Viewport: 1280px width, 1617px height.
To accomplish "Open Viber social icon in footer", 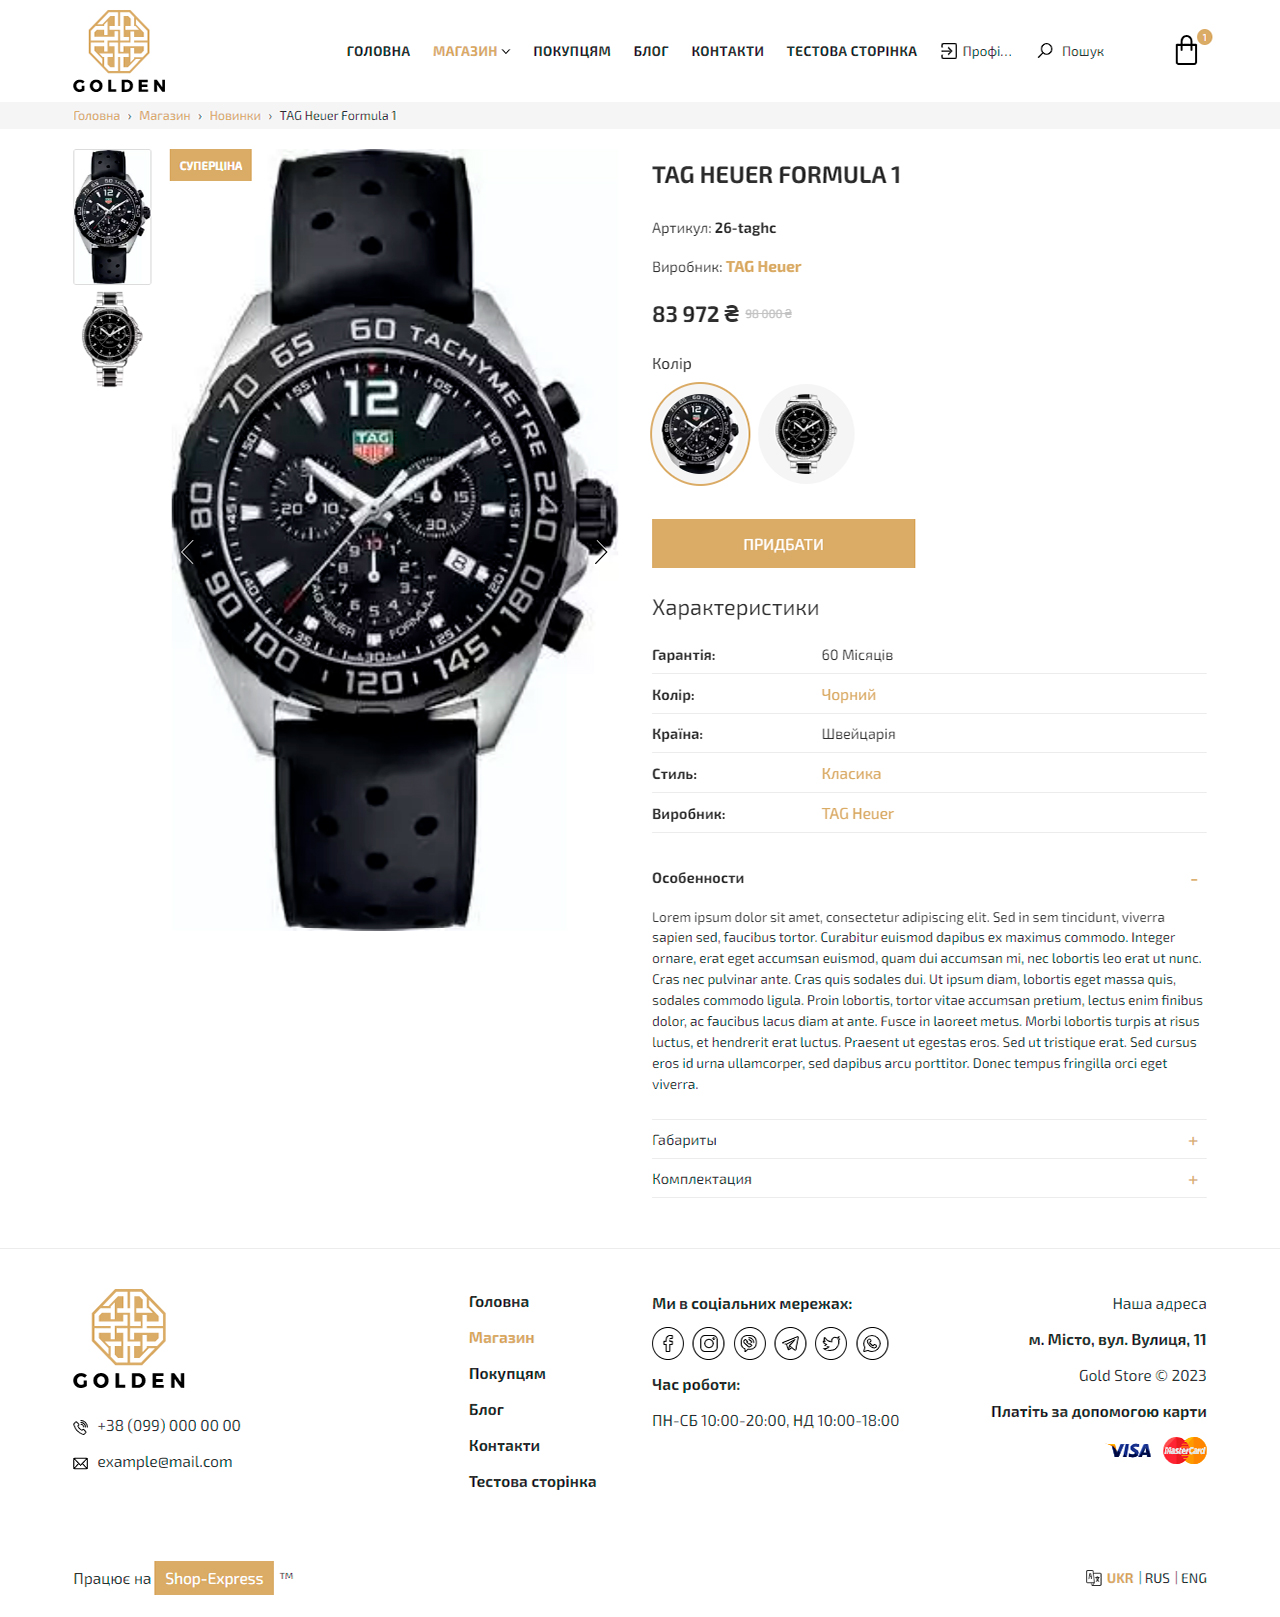I will coord(750,1343).
